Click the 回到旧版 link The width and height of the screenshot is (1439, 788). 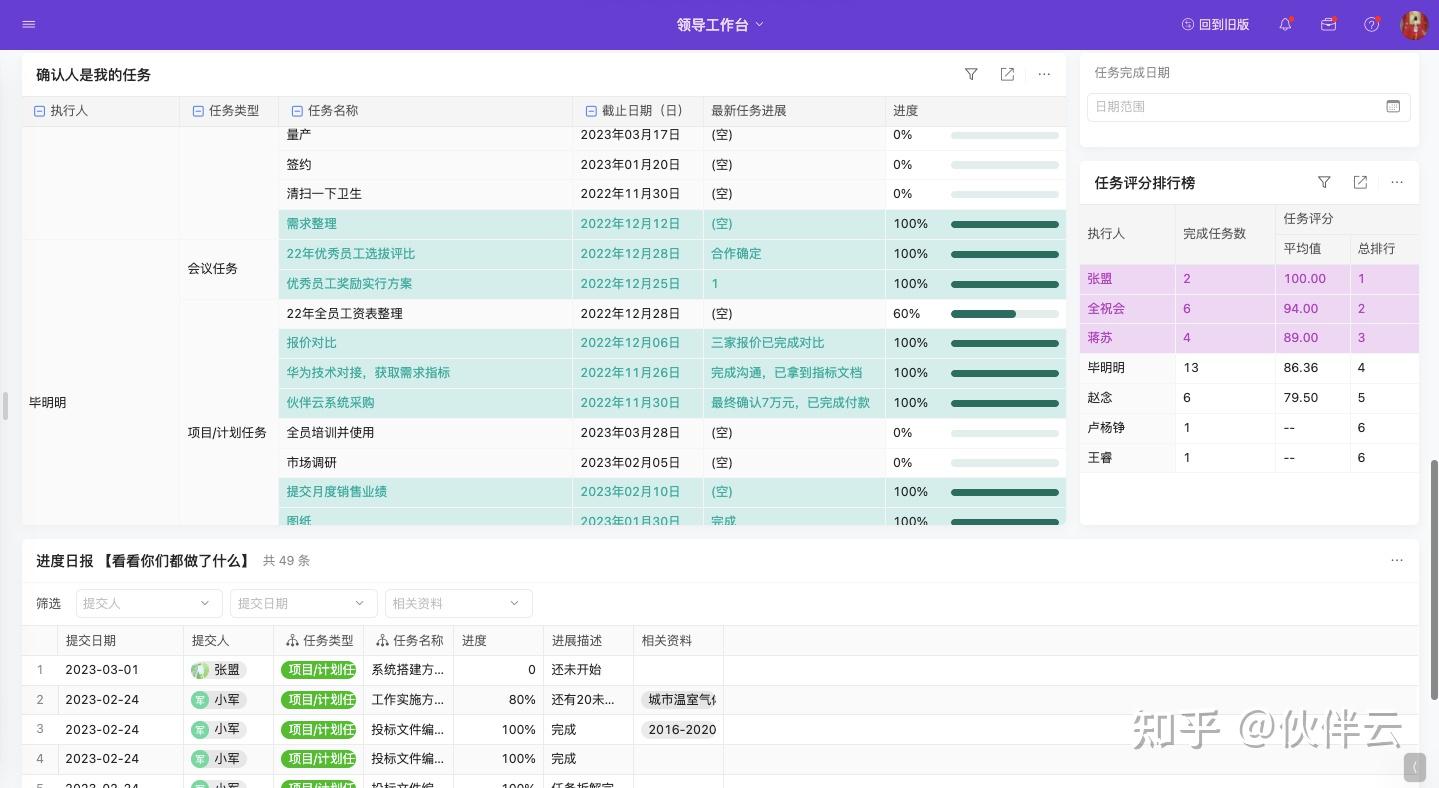(1215, 24)
